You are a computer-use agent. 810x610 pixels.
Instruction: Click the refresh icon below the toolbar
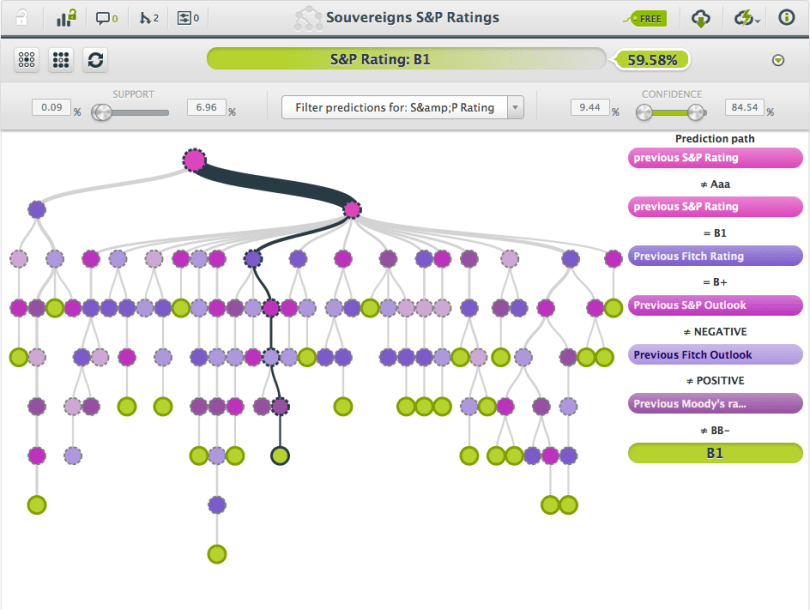coord(94,59)
